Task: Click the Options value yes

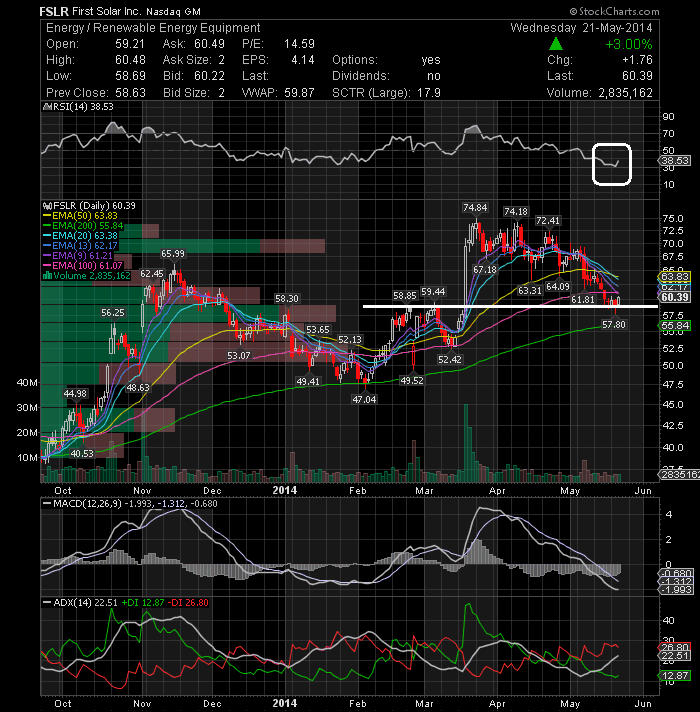Action: (x=431, y=60)
